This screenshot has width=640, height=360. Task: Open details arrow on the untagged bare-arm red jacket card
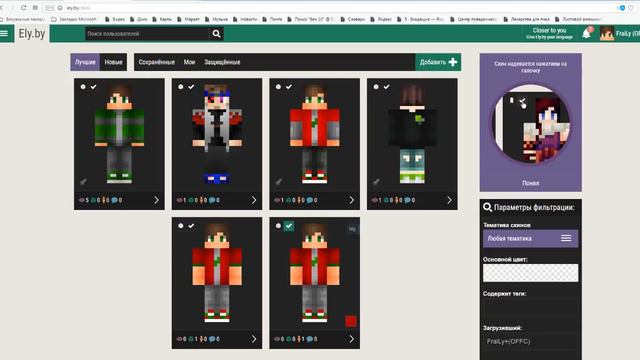point(254,339)
